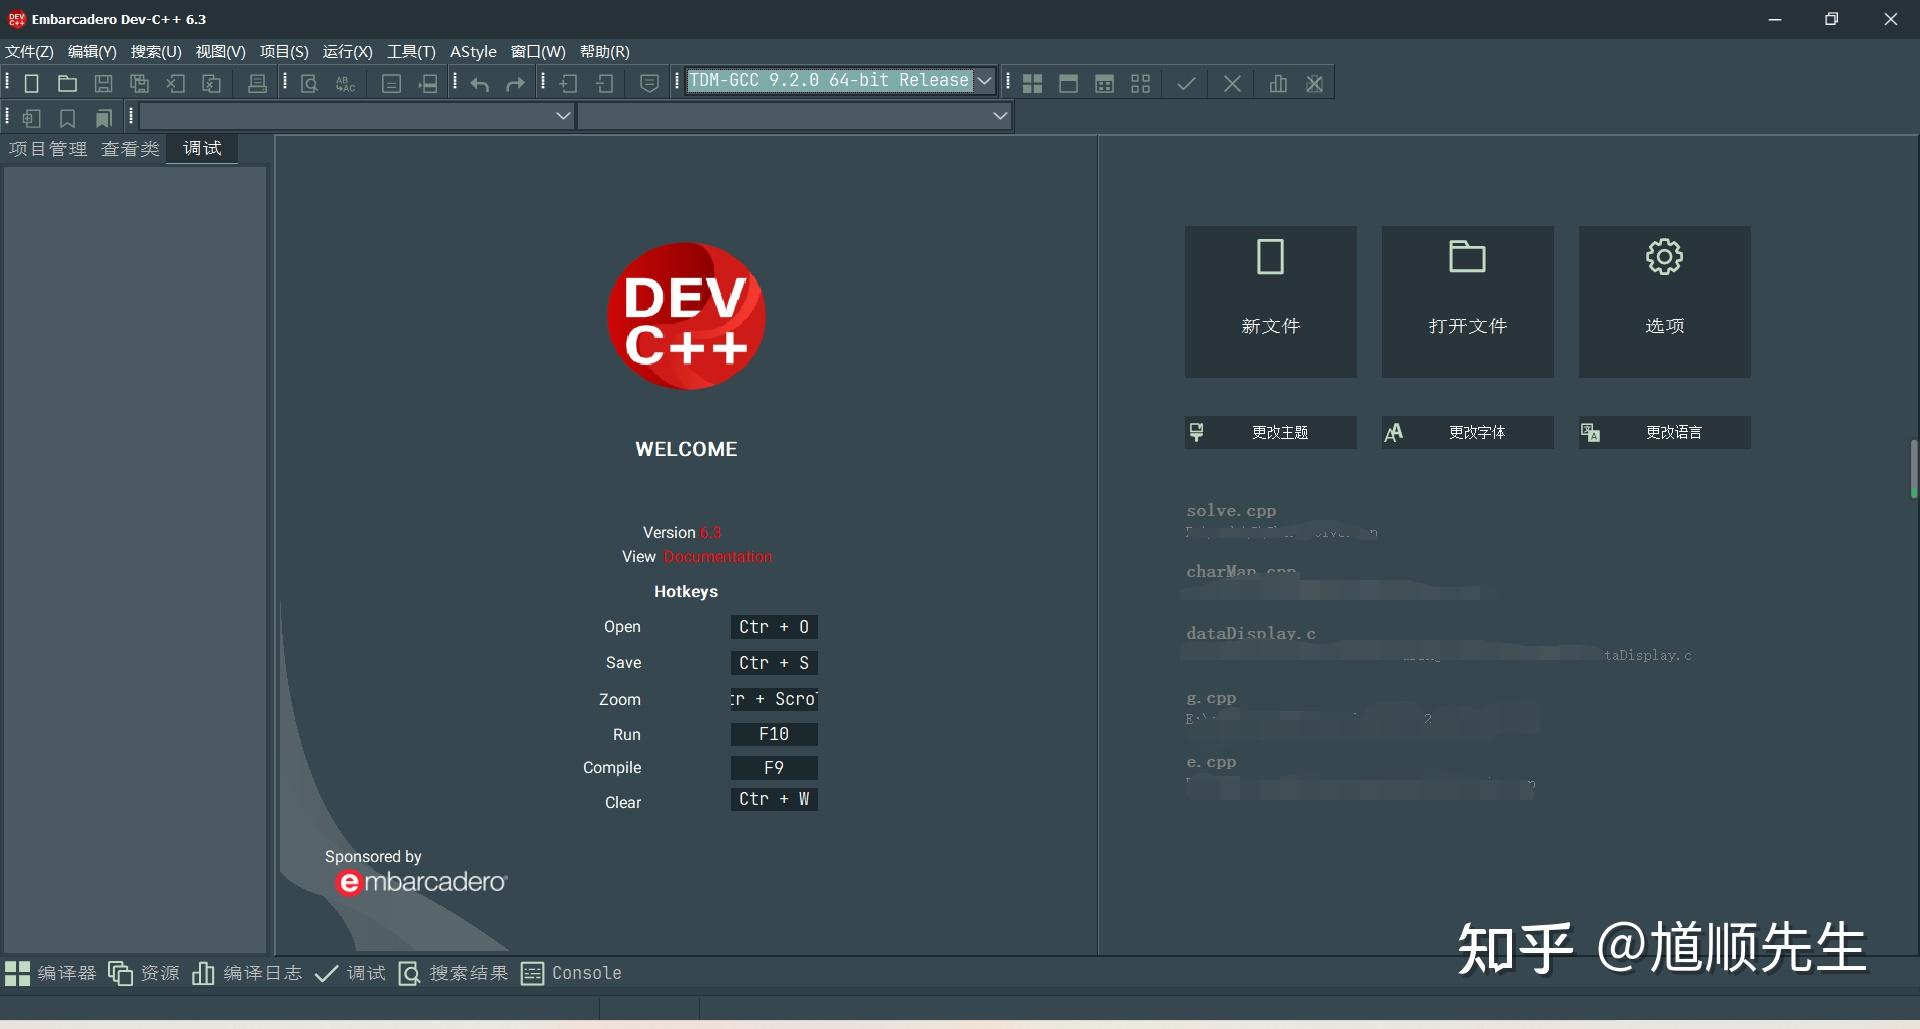
Task: Click the Rebuild All grid icon
Action: click(x=1141, y=84)
